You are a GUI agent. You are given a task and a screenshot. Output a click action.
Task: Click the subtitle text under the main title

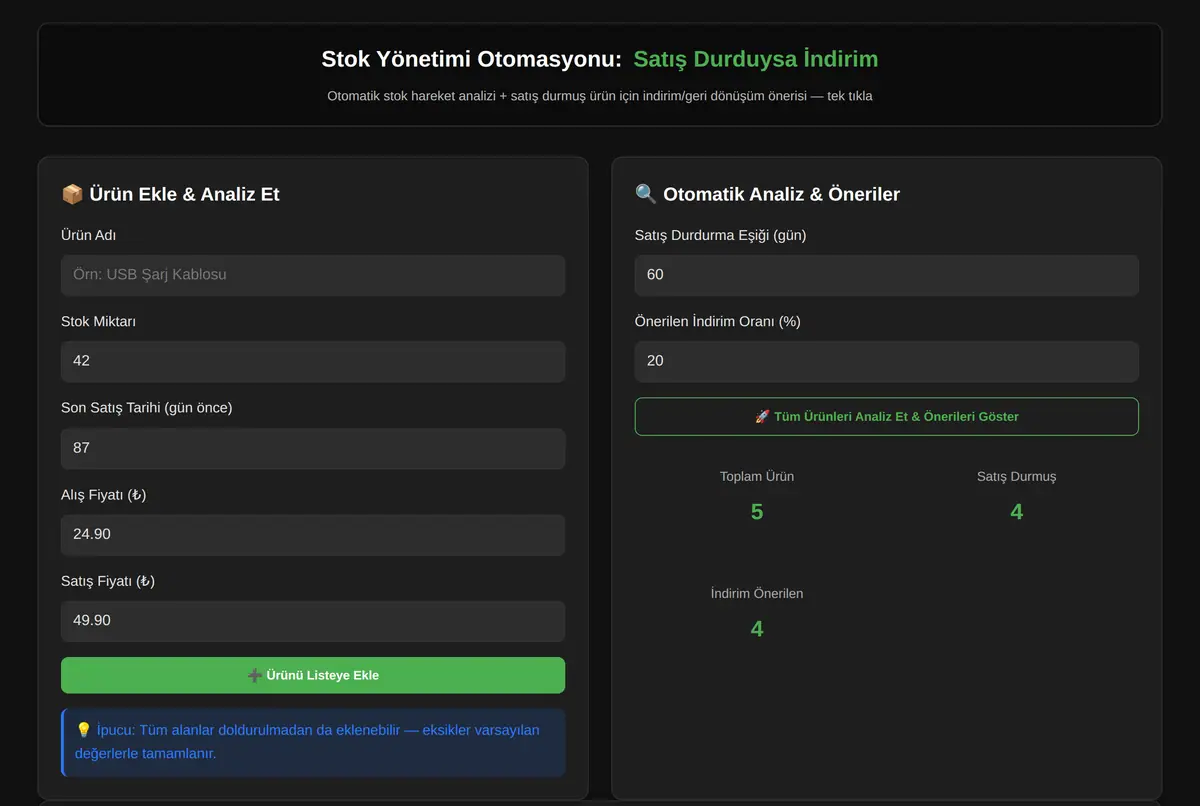[x=600, y=96]
